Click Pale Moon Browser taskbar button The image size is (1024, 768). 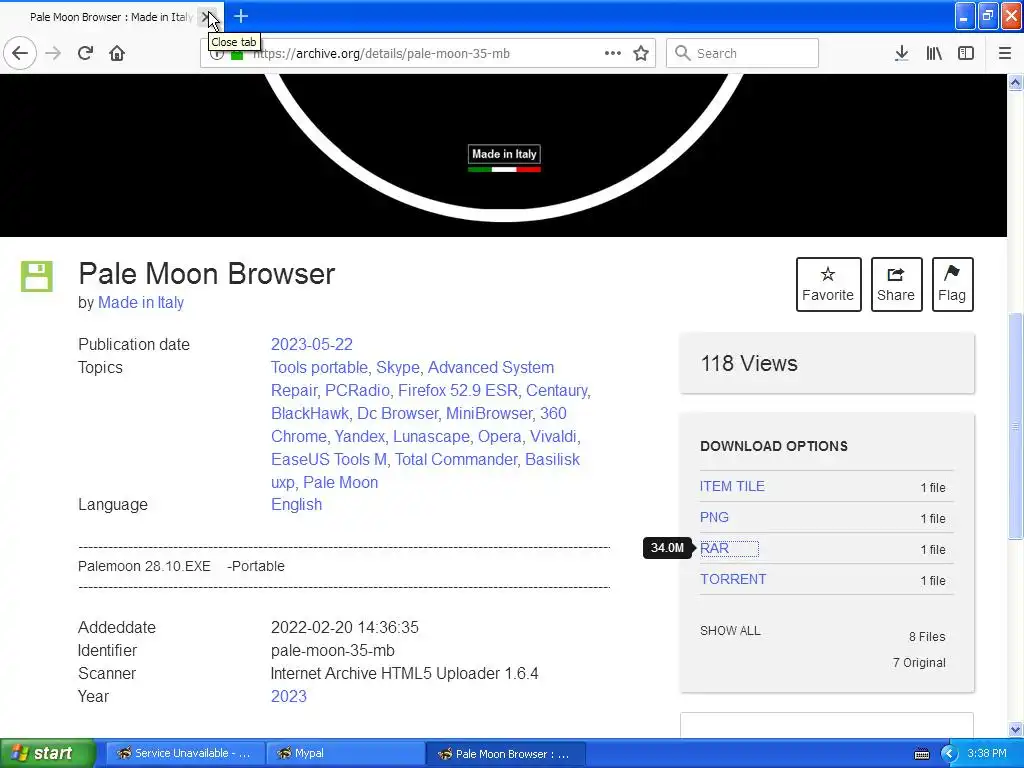506,754
